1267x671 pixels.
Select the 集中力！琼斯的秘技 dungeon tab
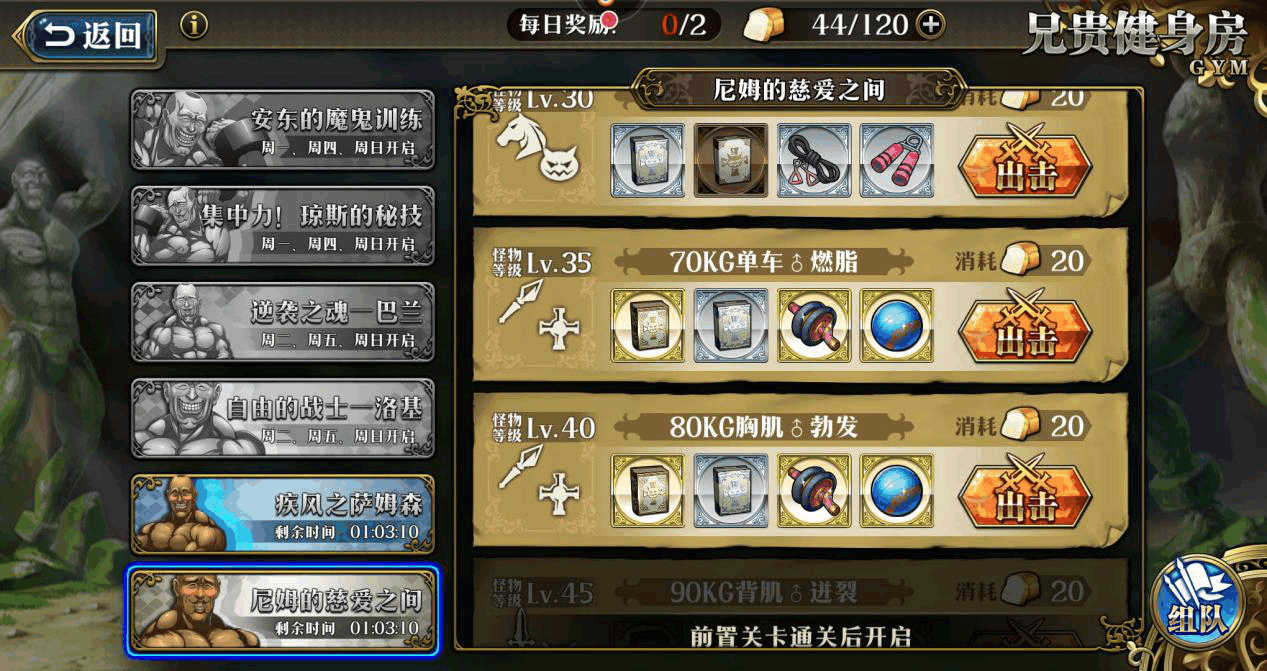[x=283, y=226]
